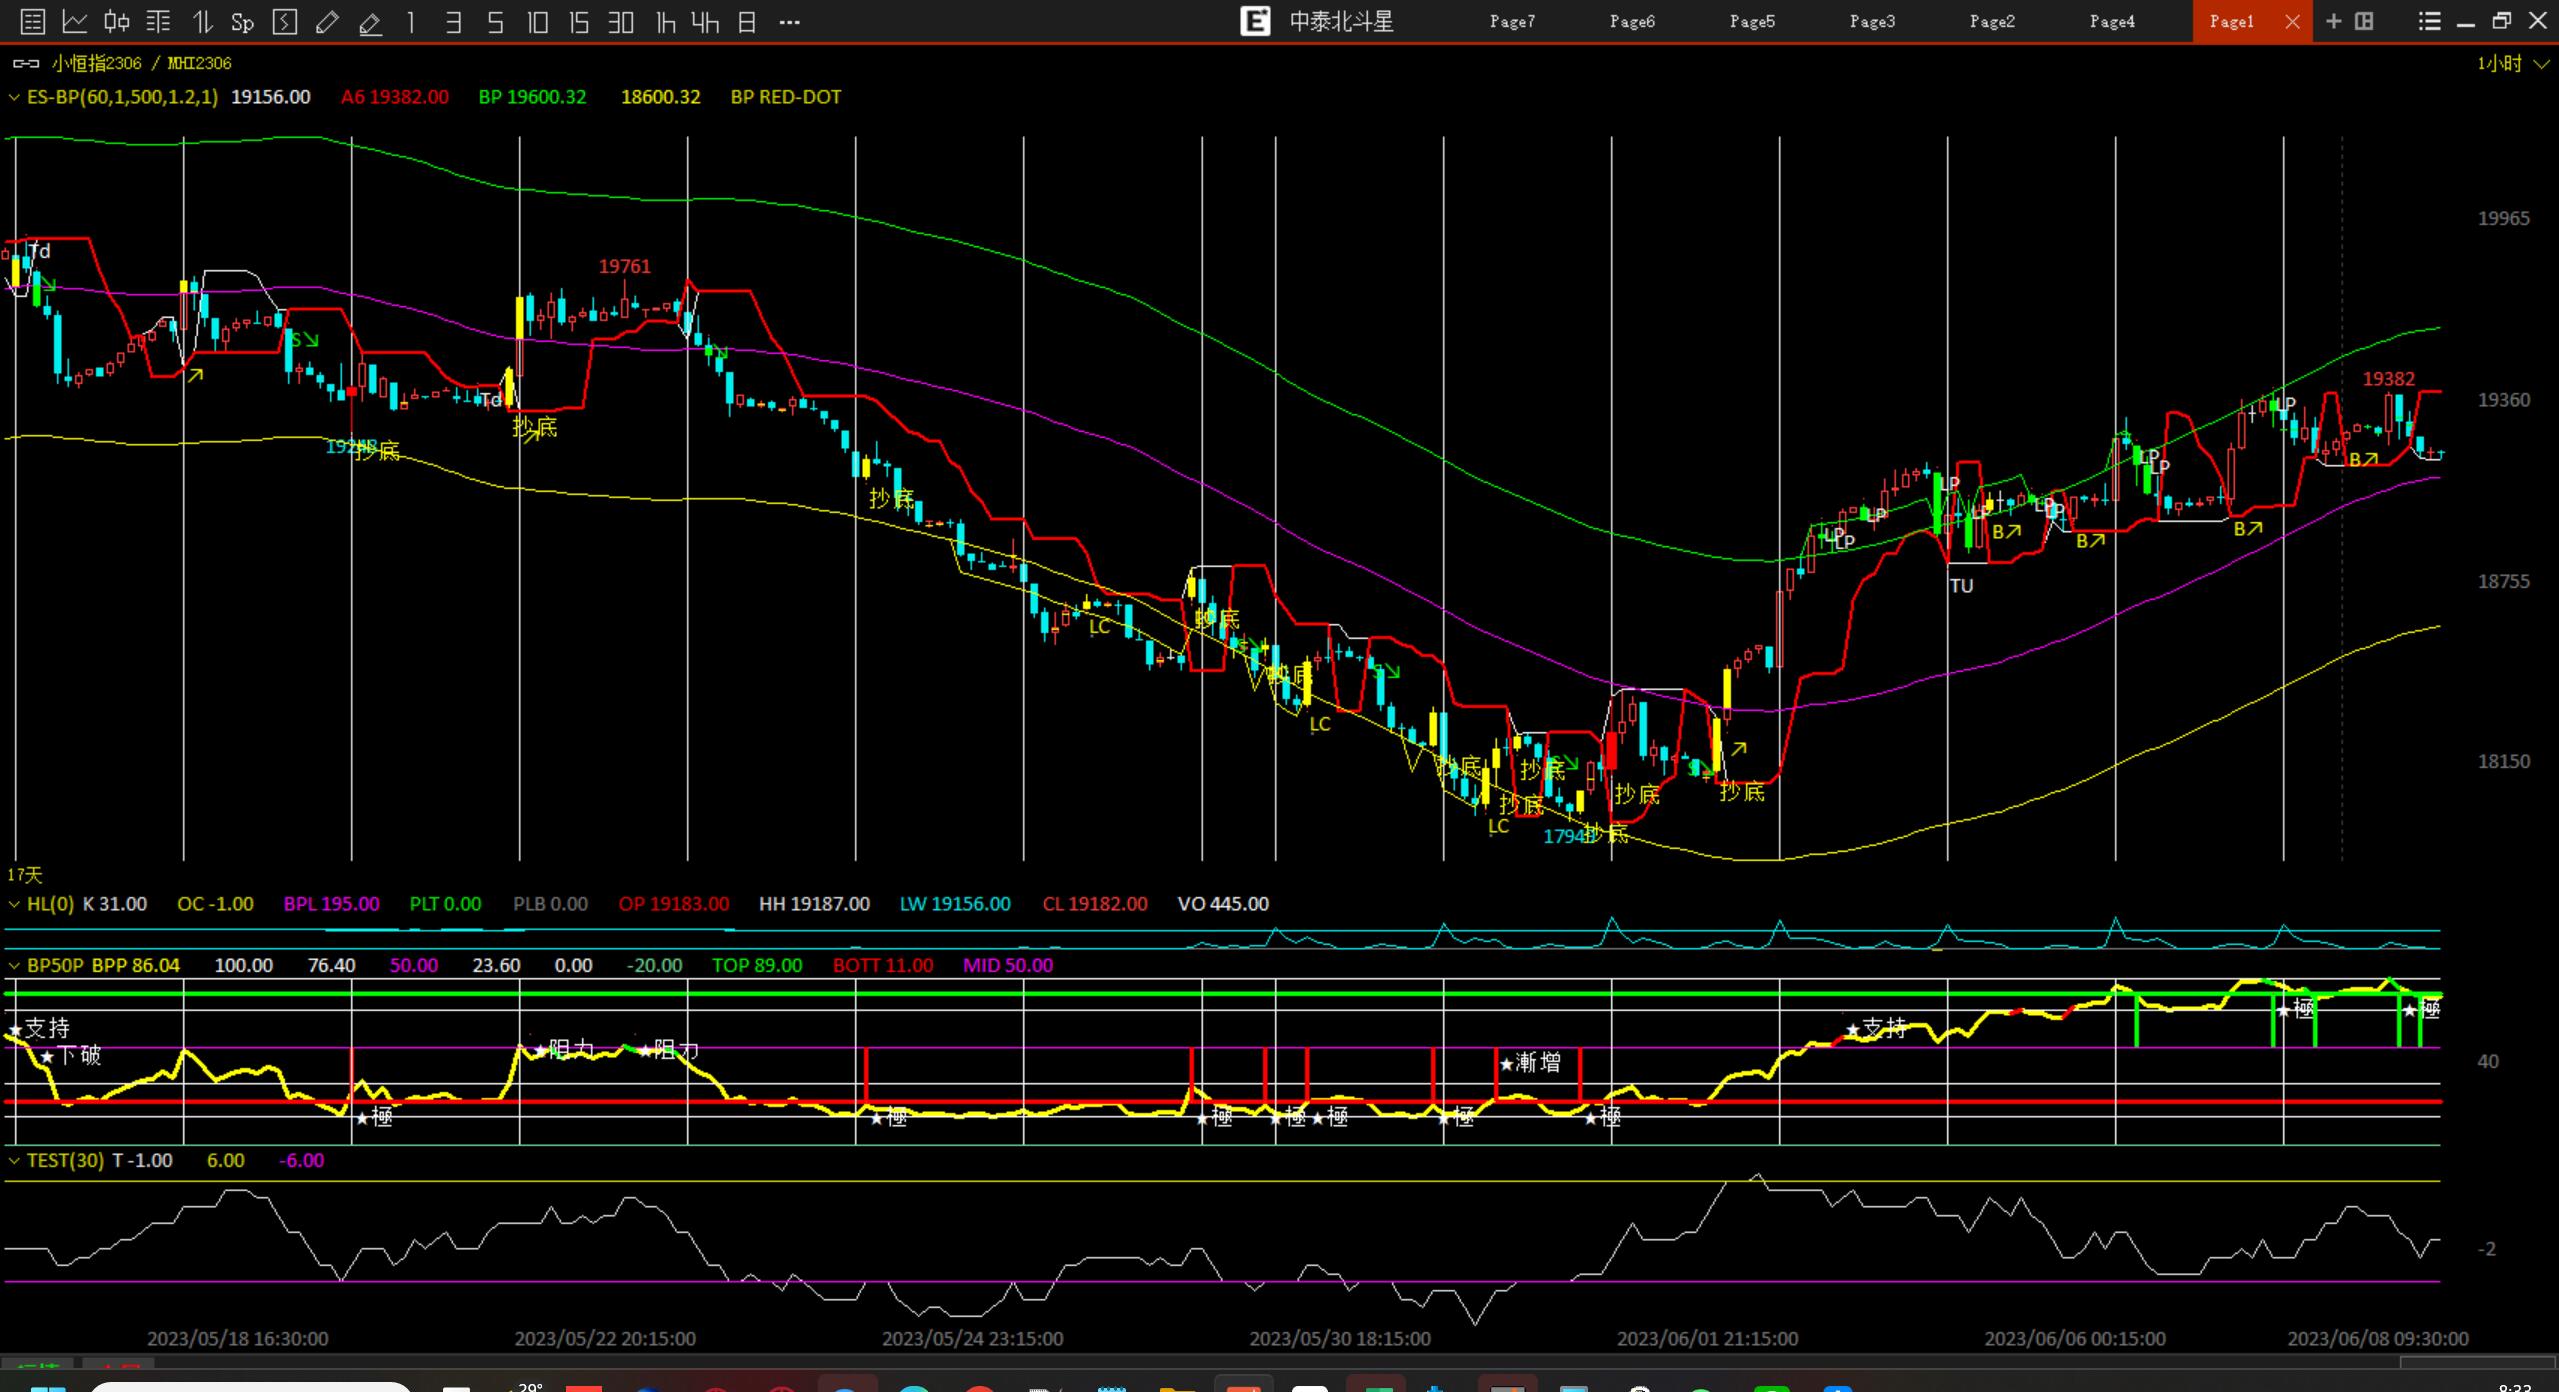Image resolution: width=2559 pixels, height=1392 pixels.
Task: Switch to the Page7 tab
Action: [x=1512, y=21]
